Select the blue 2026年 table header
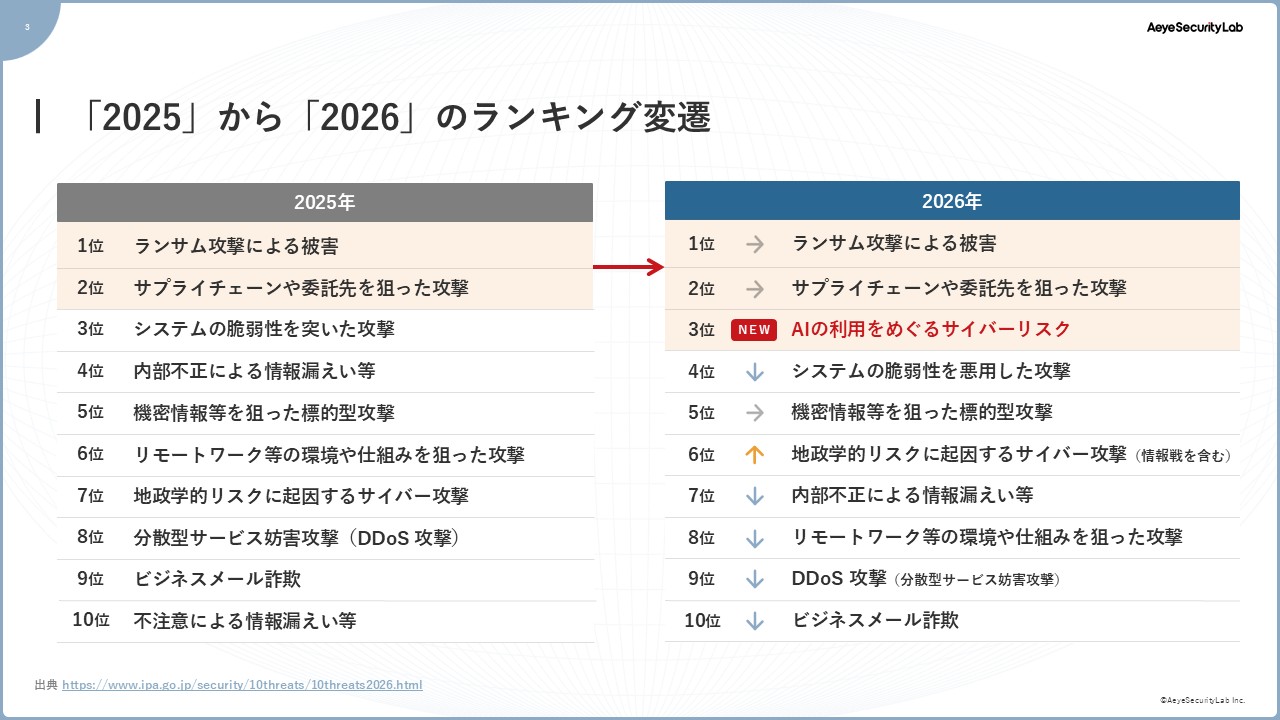1280x720 pixels. click(x=951, y=201)
